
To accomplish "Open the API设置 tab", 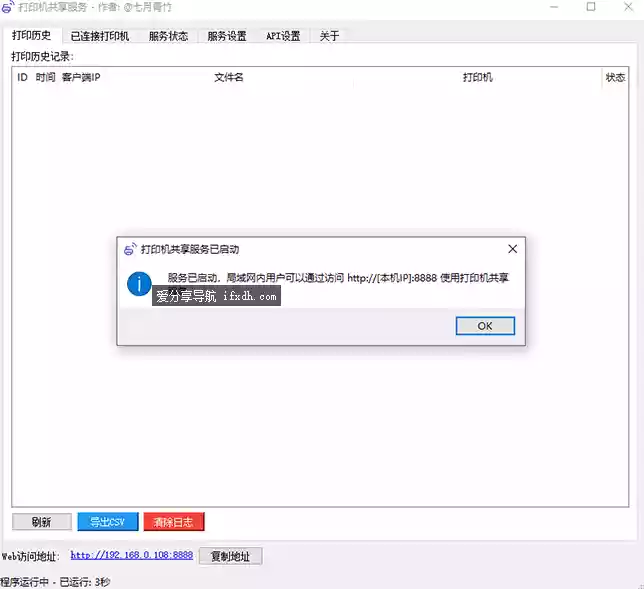I will click(x=283, y=36).
